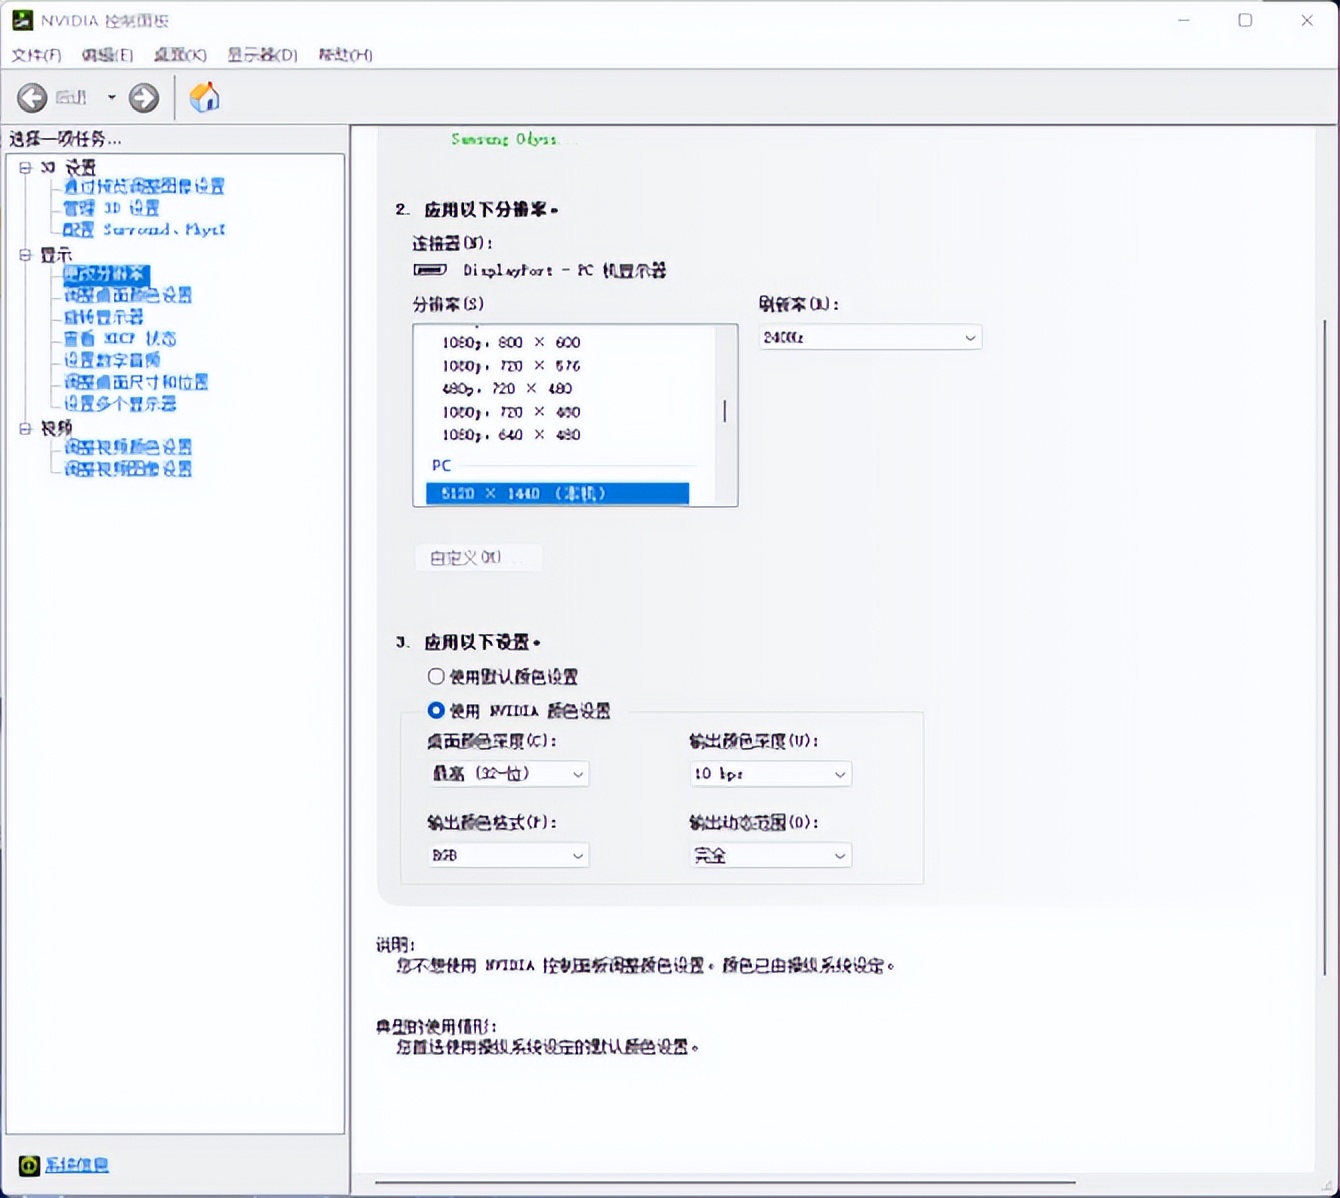Screen dimensions: 1340x1198
Task: Click the main panel vertical scrollbar
Action: [1325, 648]
